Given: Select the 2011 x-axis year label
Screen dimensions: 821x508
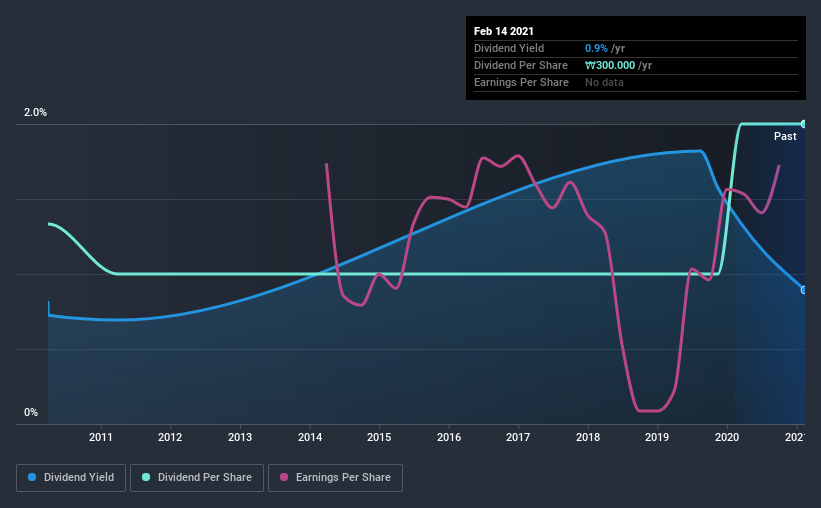Looking at the screenshot, I should [101, 437].
